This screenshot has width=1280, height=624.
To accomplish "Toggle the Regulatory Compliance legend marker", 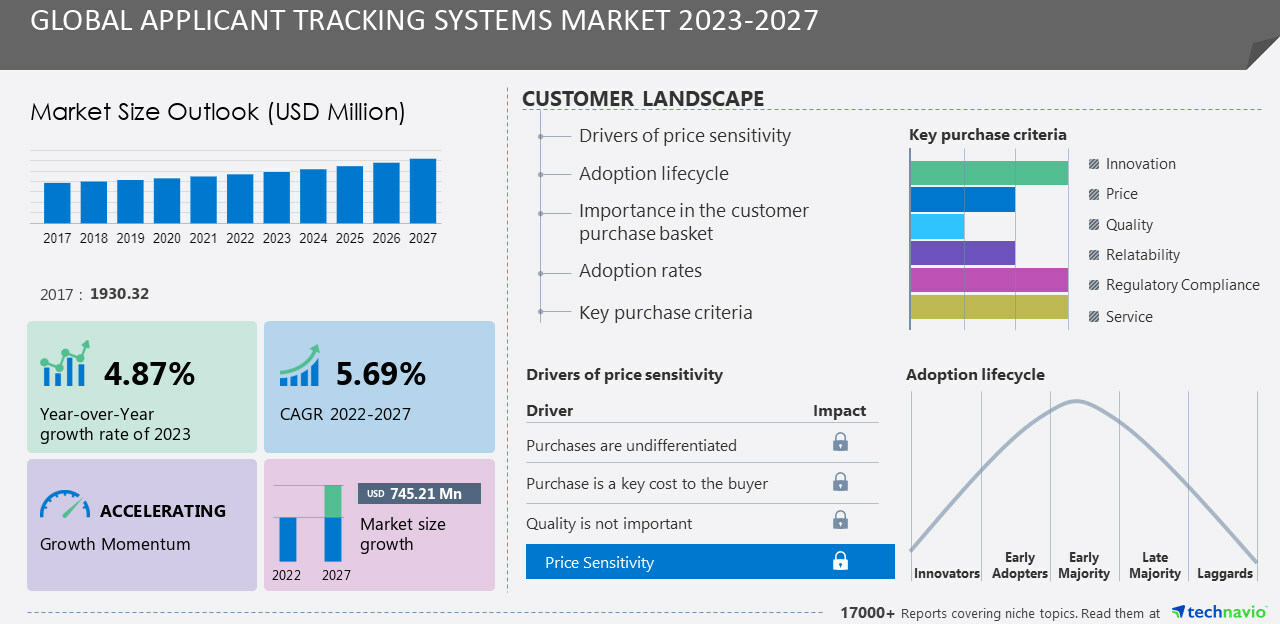I will pos(1094,285).
